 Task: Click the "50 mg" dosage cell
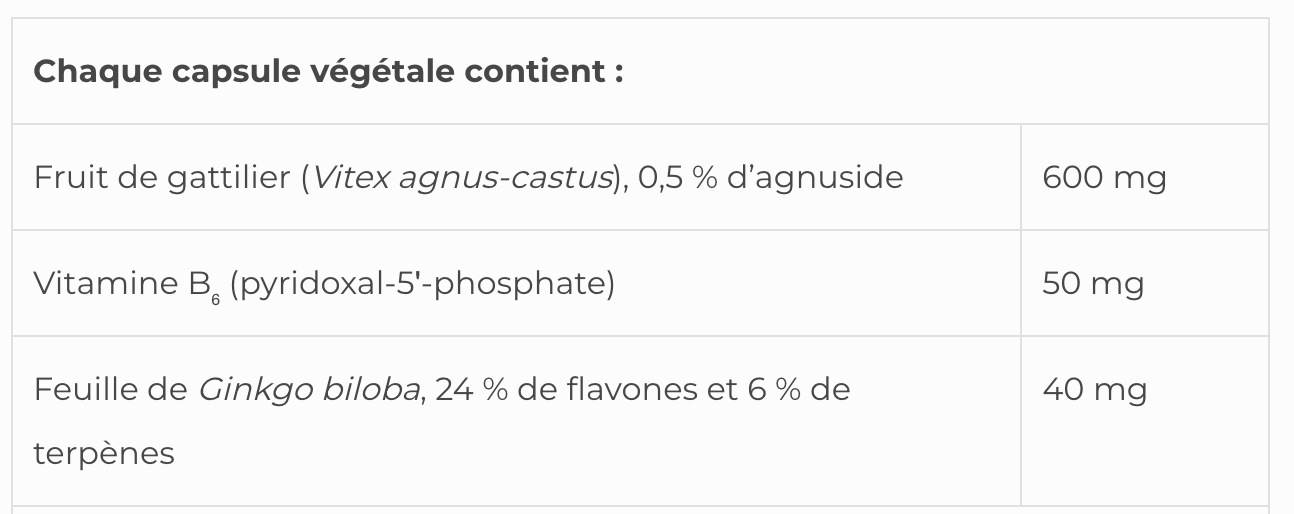click(x=1093, y=284)
